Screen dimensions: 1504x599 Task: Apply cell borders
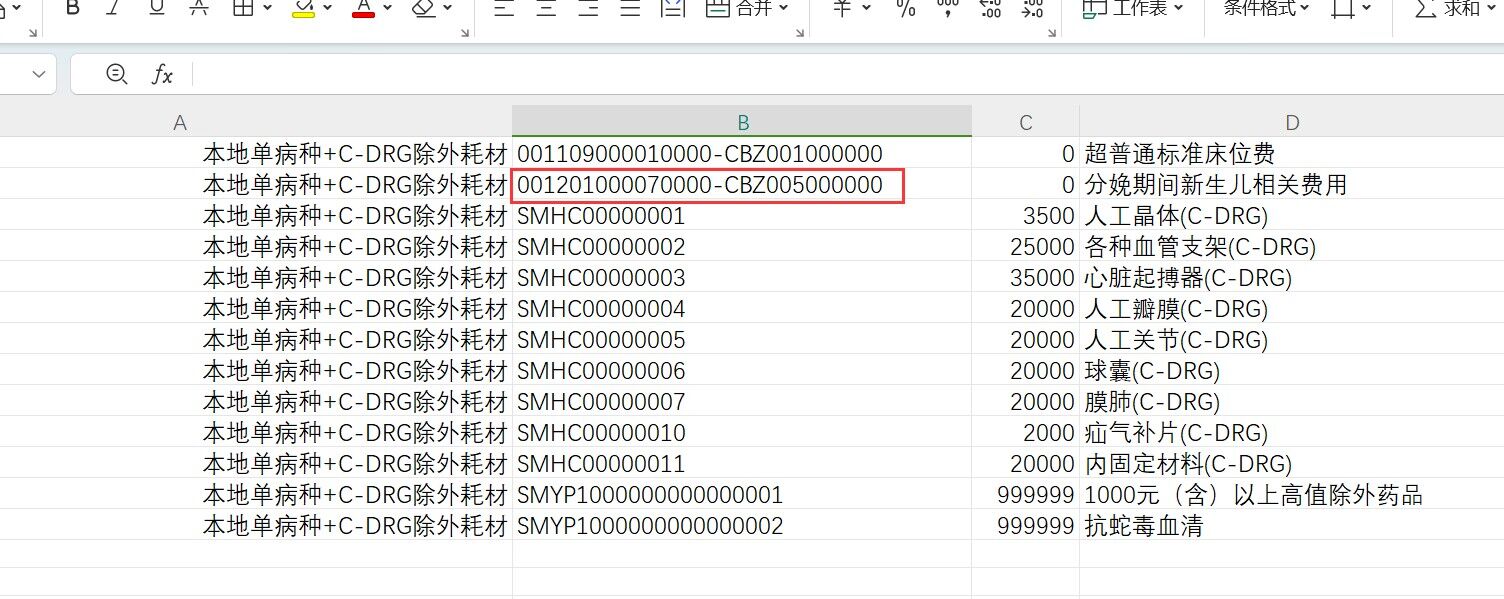242,8
